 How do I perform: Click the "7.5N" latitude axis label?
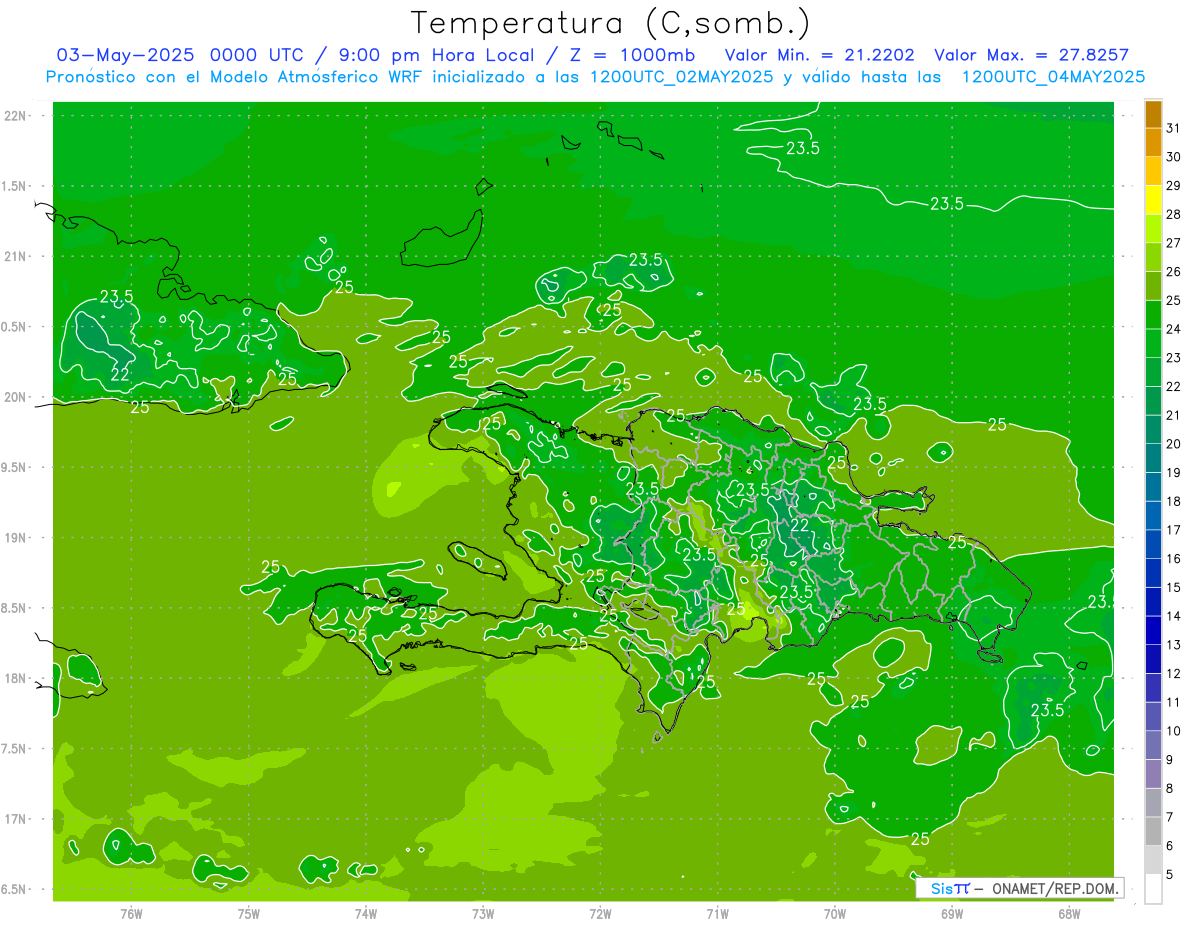coord(14,748)
